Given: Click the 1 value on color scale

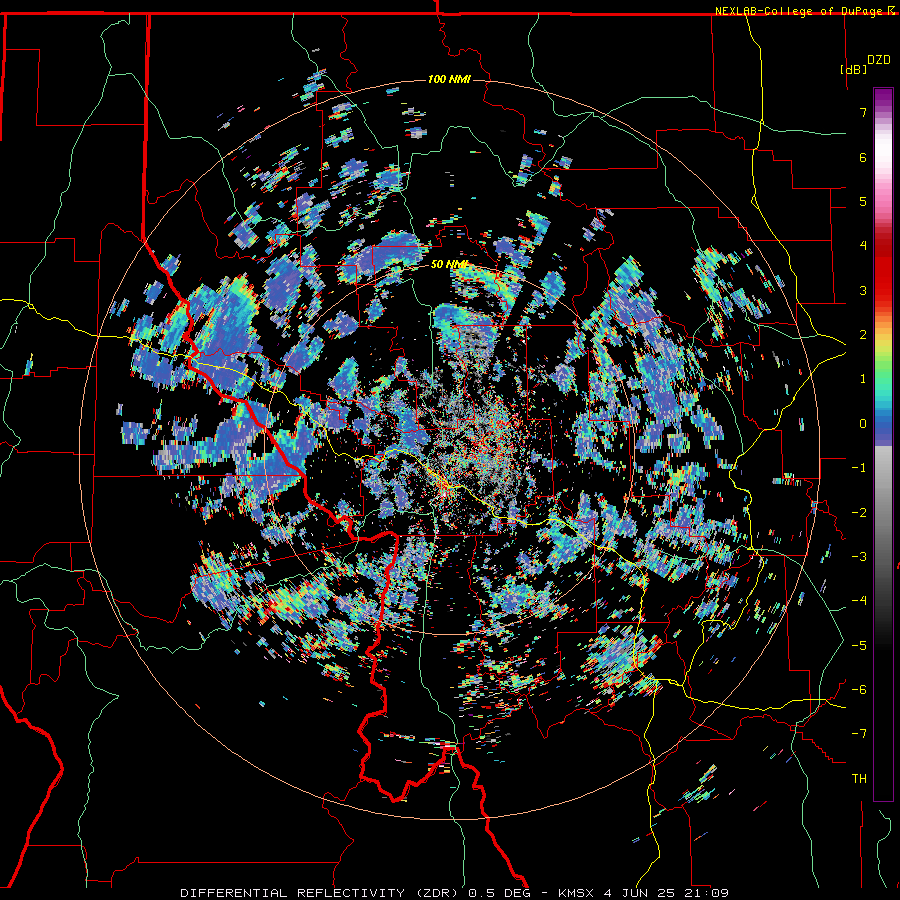Looking at the screenshot, I should (863, 379).
